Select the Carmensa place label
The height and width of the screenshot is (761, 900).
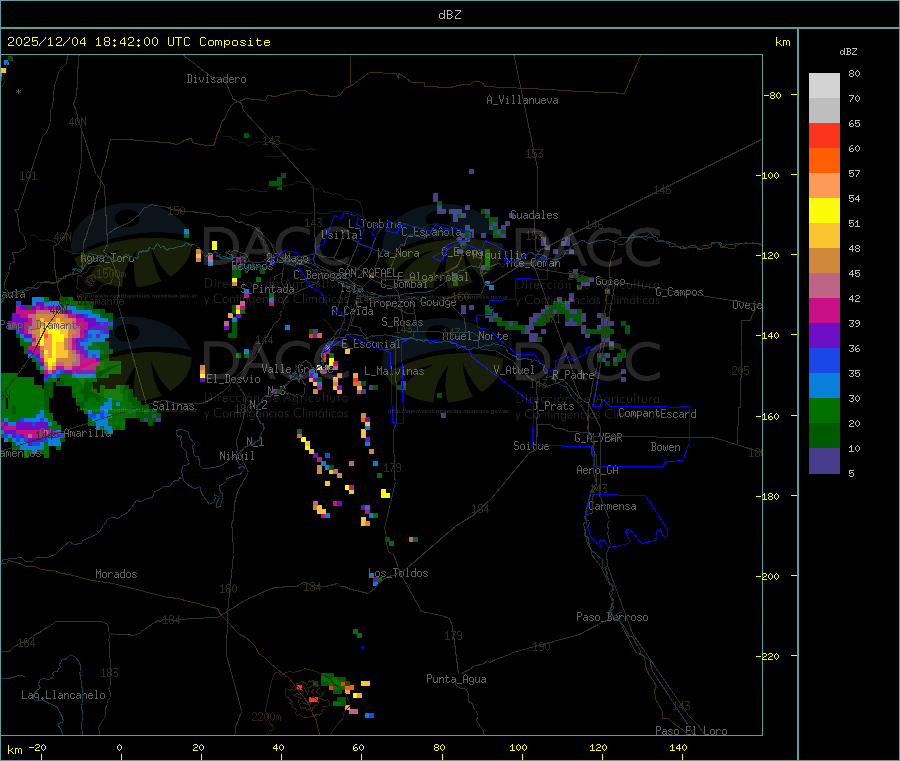pyautogui.click(x=612, y=506)
